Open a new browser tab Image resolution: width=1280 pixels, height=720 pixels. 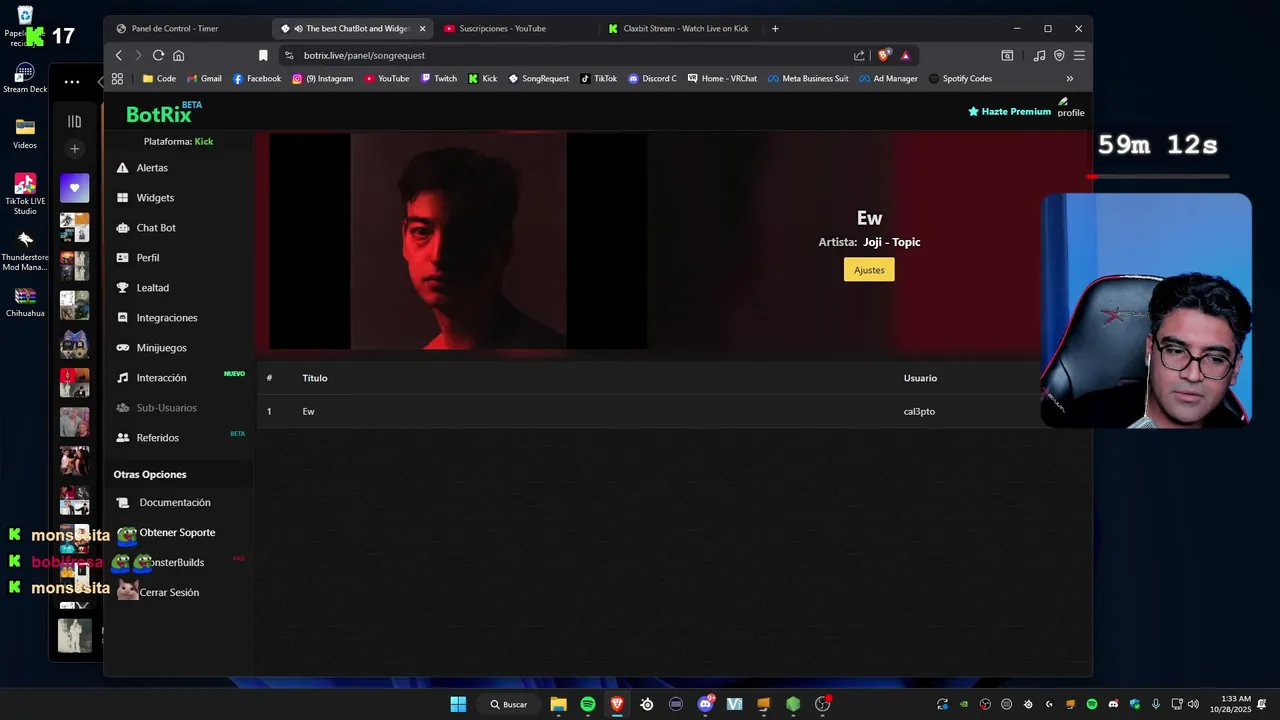tap(775, 28)
